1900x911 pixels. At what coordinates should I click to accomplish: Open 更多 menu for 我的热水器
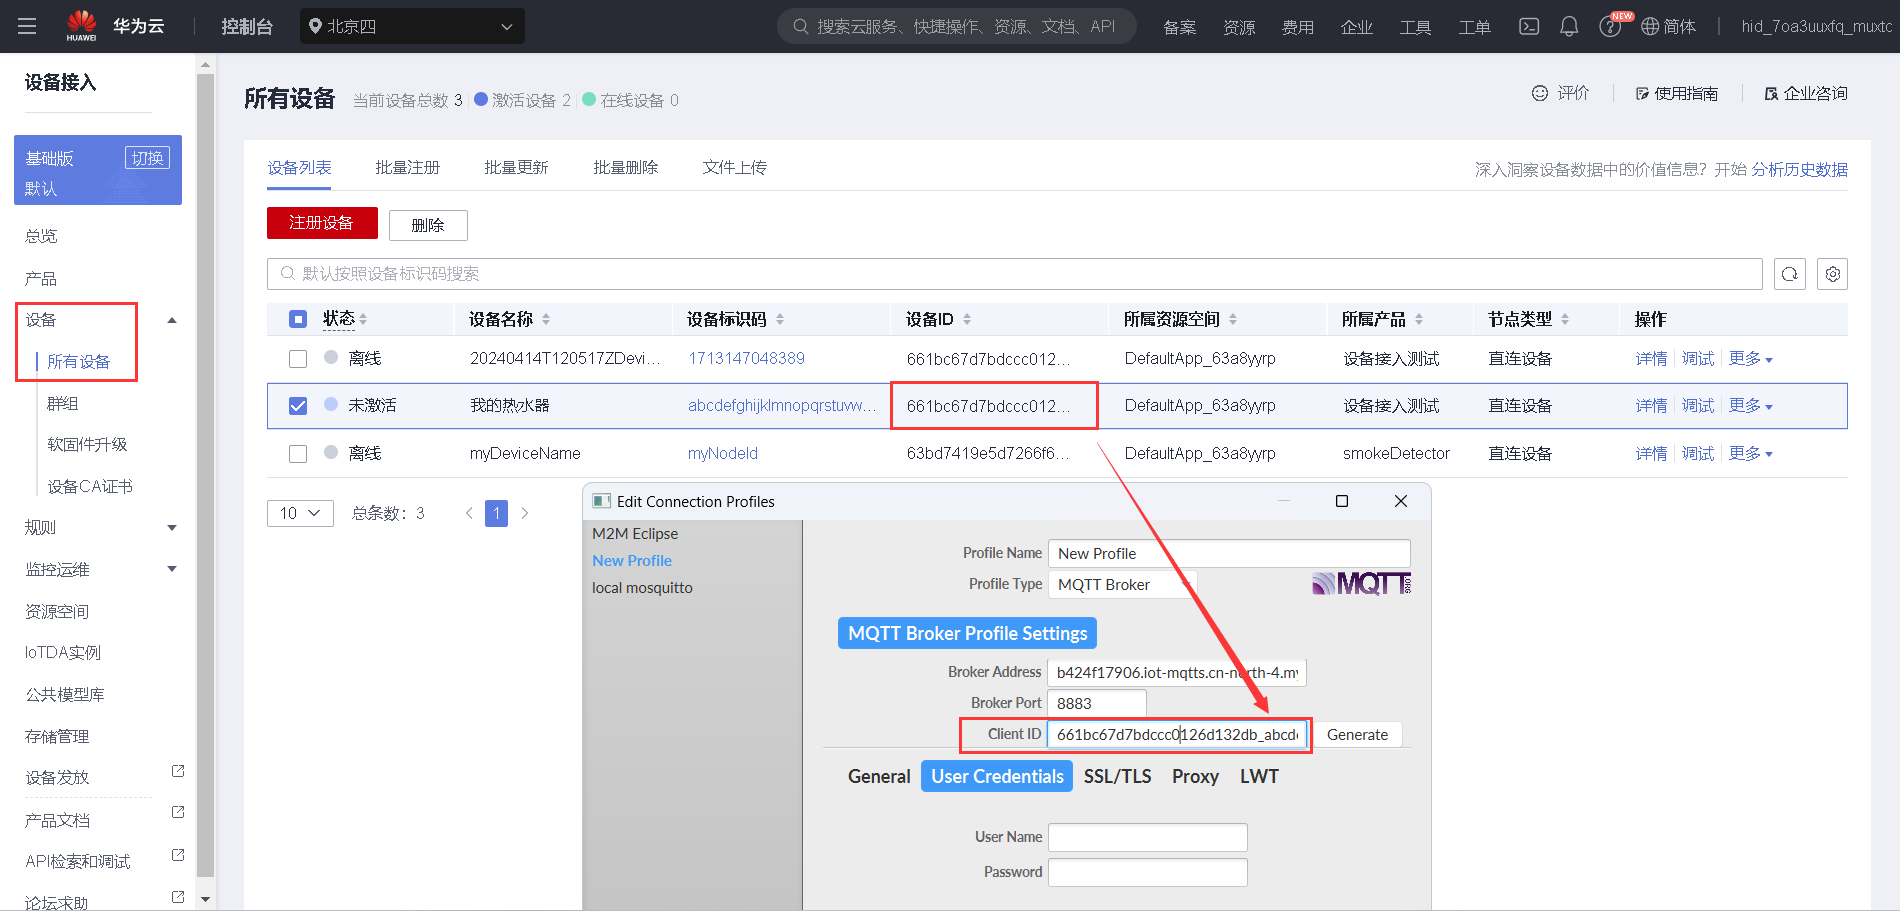1751,406
